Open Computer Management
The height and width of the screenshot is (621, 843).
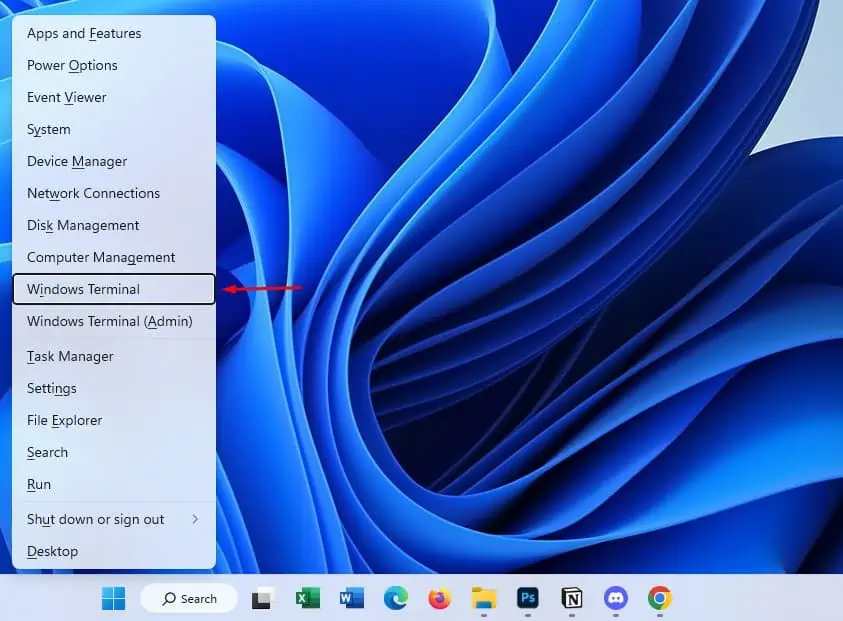pos(100,257)
